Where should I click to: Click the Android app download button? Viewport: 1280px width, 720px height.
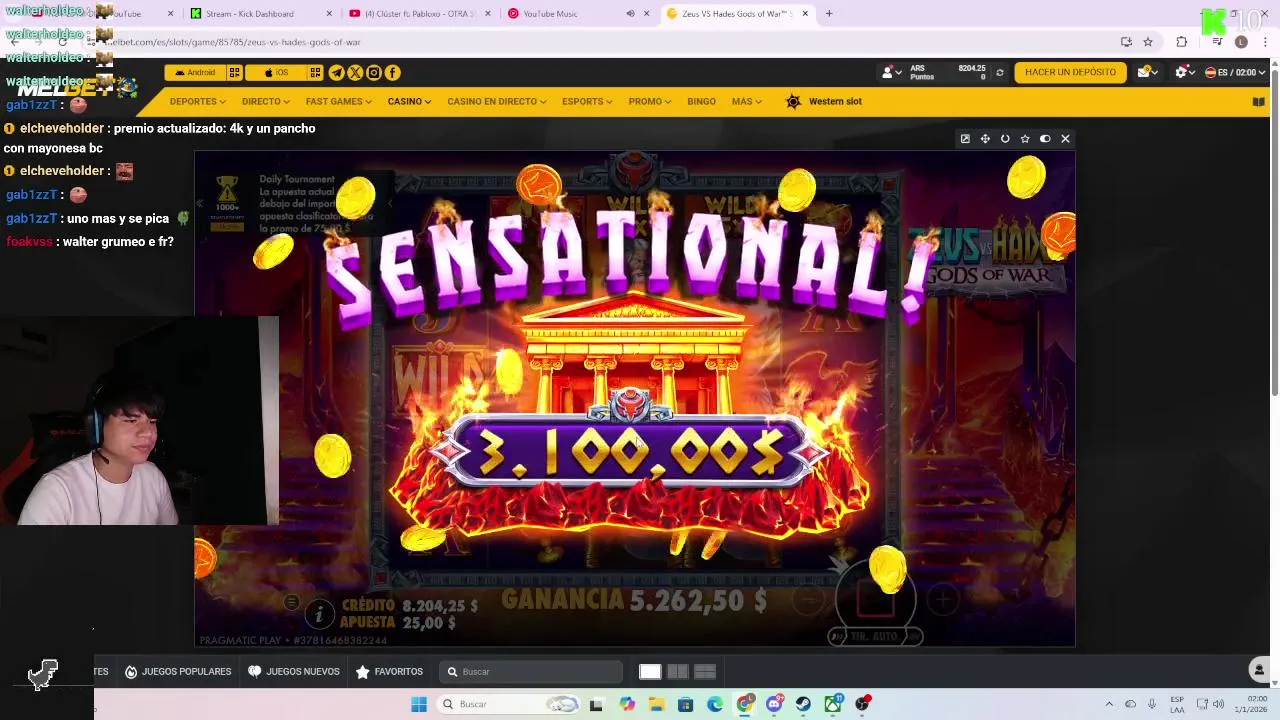pos(195,72)
